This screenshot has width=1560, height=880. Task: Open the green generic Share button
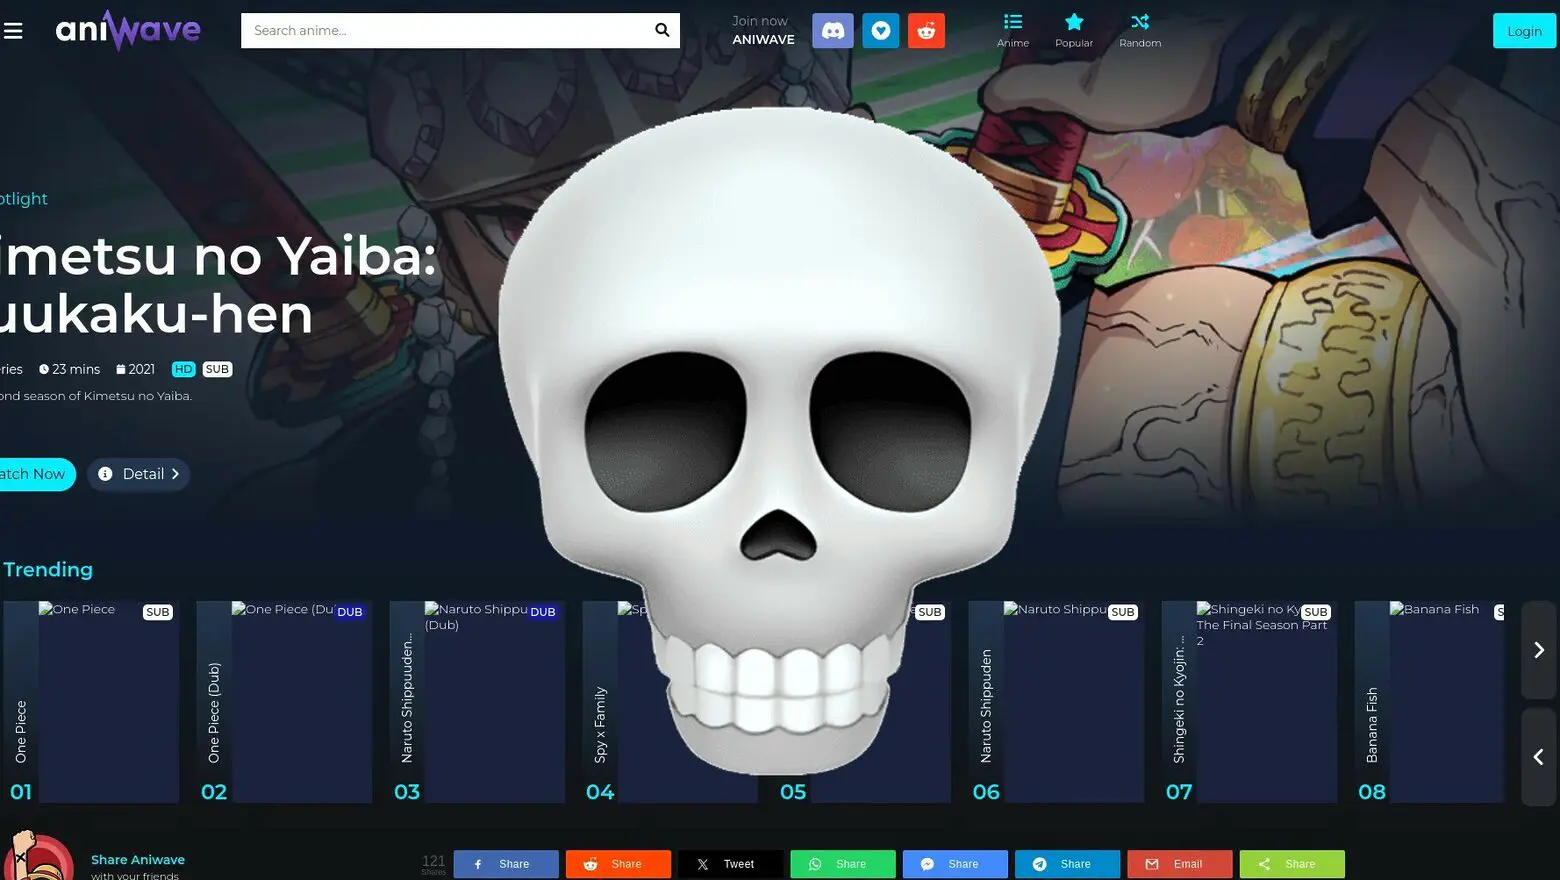coord(1292,864)
